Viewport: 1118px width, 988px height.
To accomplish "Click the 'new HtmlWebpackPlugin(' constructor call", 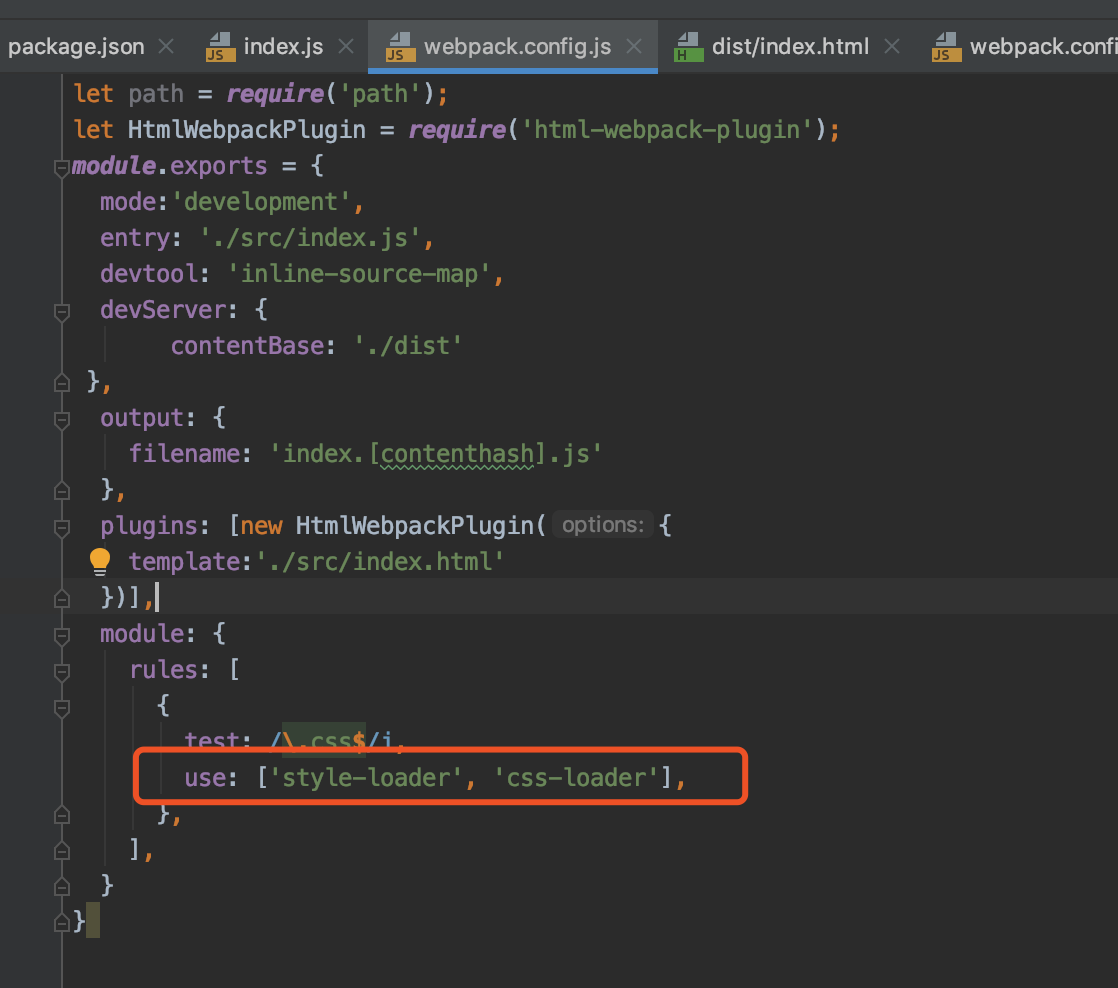I will (x=394, y=525).
